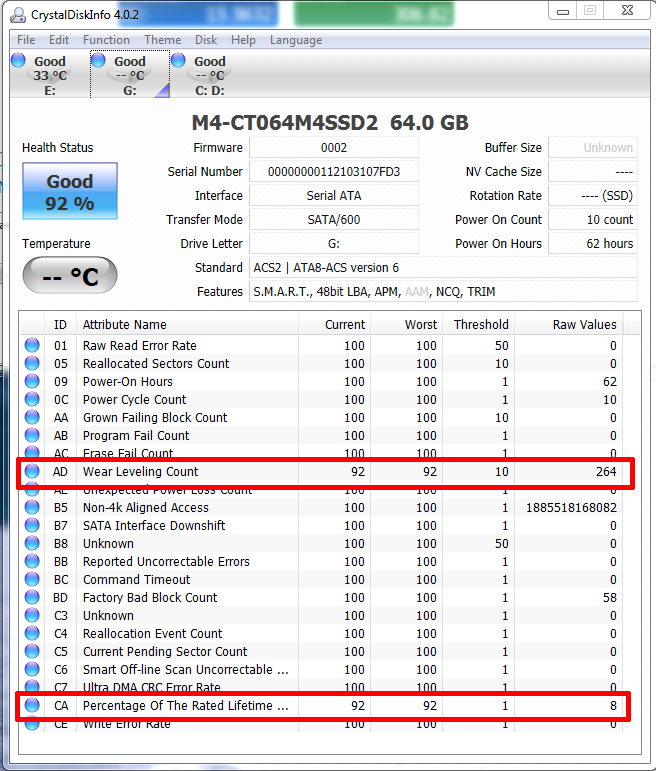The image size is (656, 771).
Task: Click the health status circle of drive E:
Action: click(x=19, y=60)
